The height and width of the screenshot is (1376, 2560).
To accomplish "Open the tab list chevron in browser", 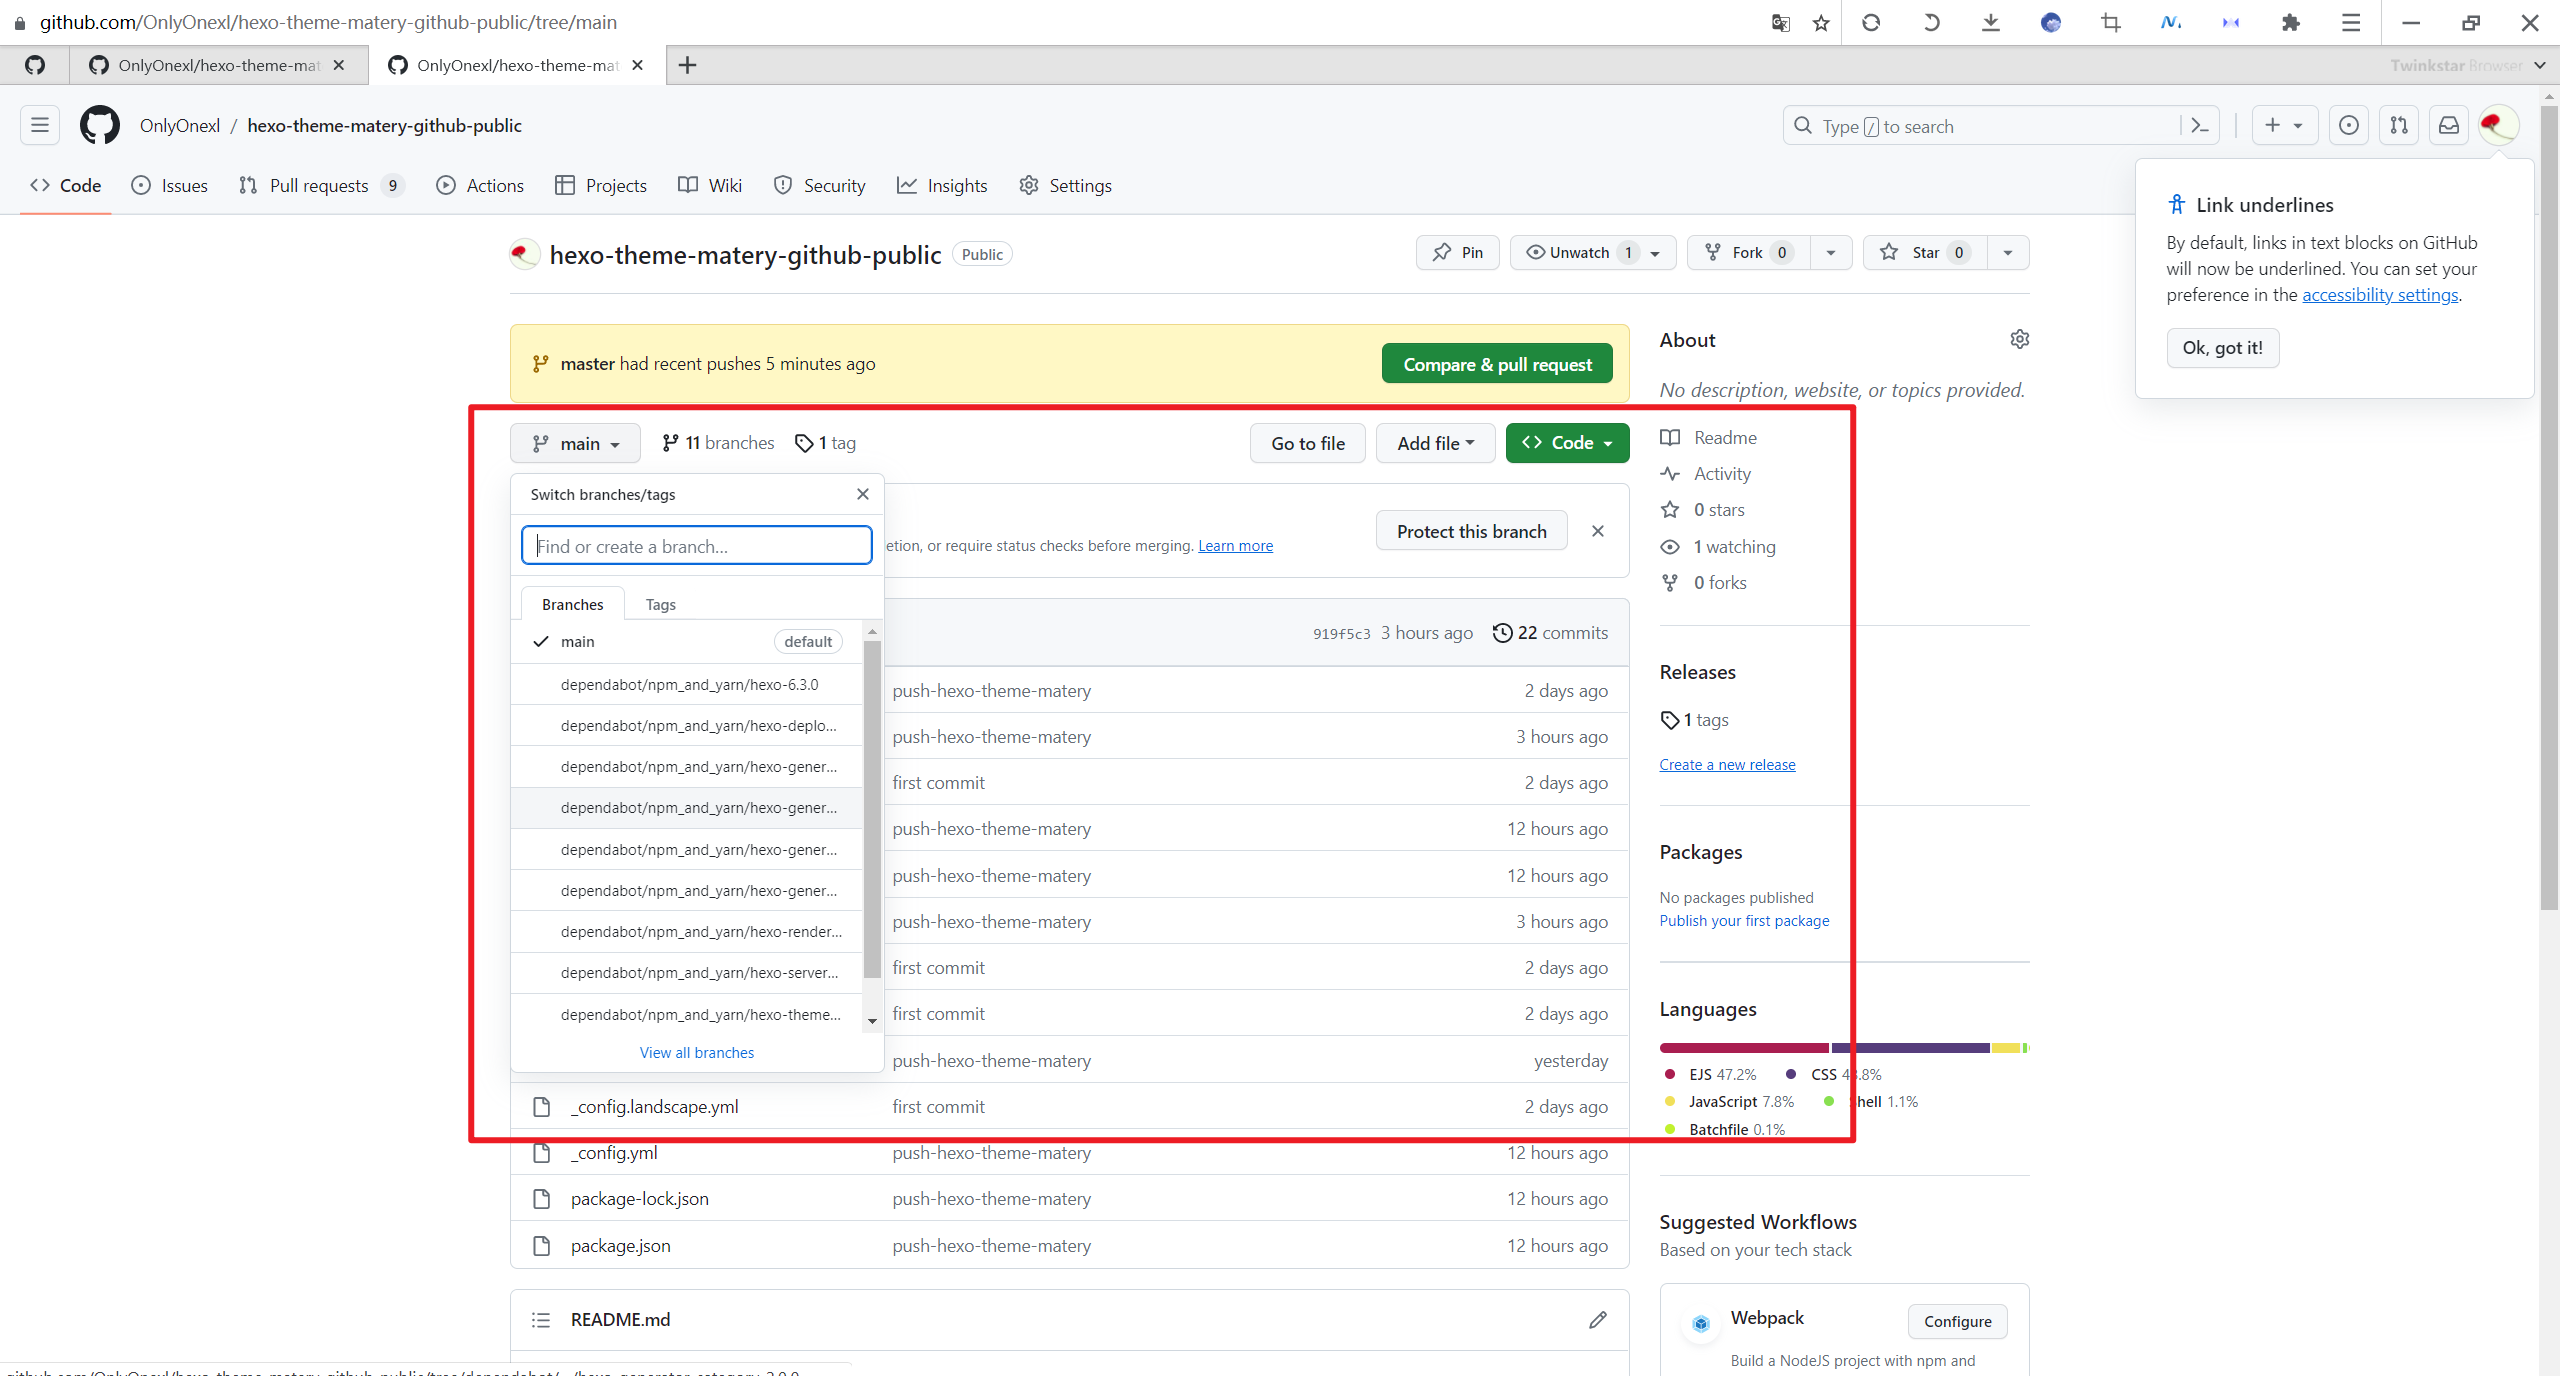I will coord(2539,65).
